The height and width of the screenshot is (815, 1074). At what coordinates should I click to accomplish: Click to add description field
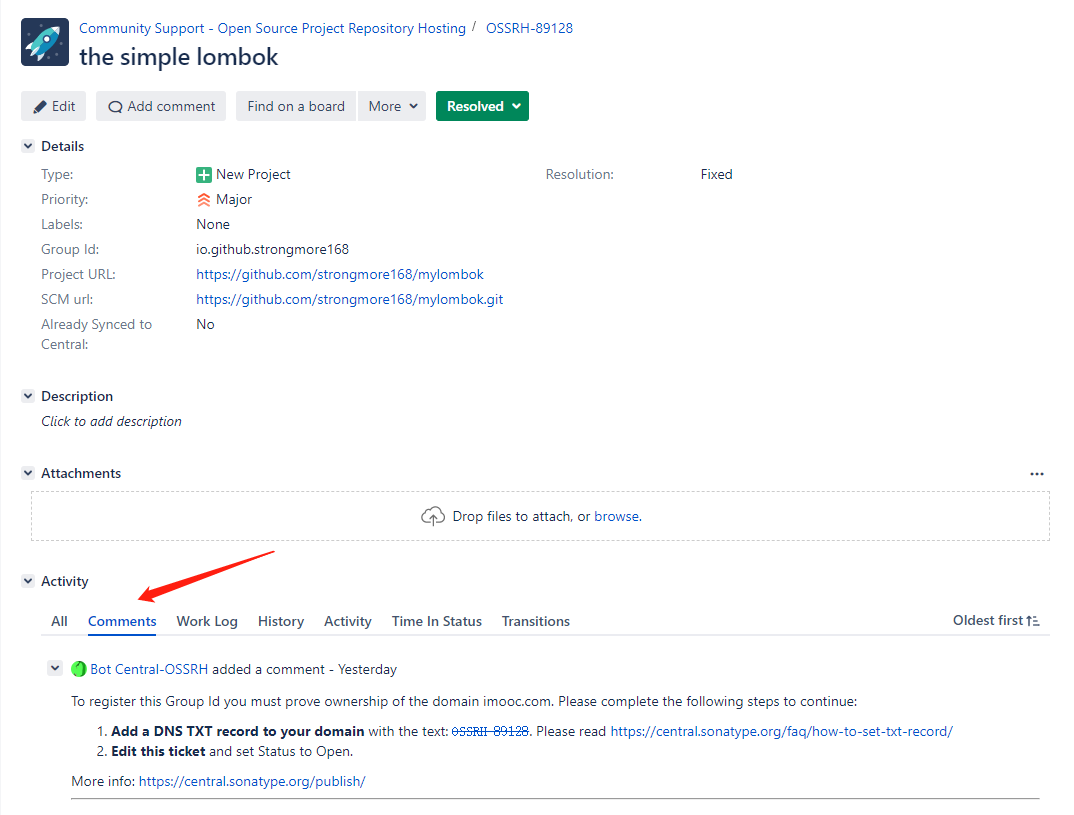click(x=111, y=421)
